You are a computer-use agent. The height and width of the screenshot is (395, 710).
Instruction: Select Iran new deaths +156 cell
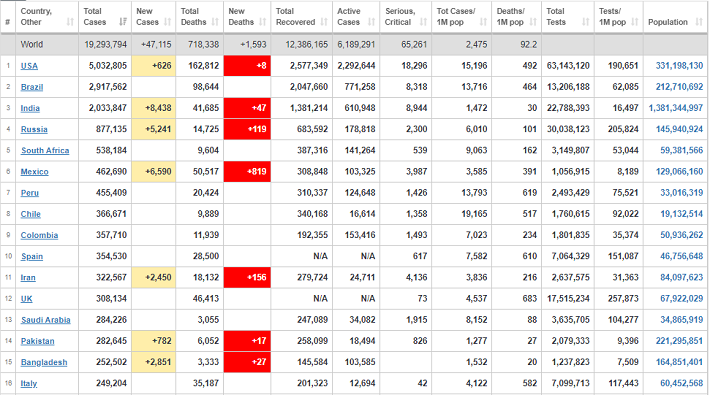(247, 278)
